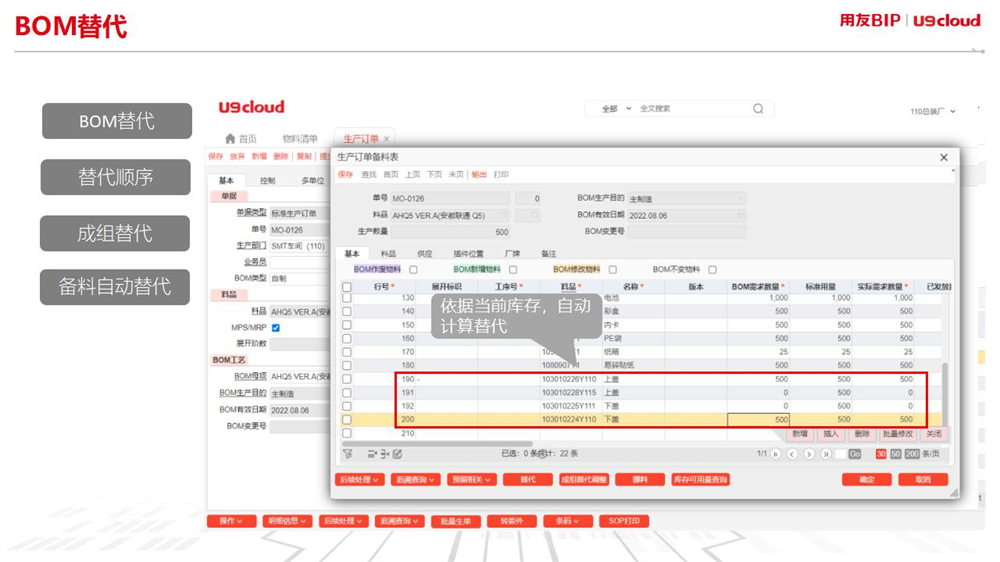Close the 生产订单 tab with its X

tap(386, 138)
